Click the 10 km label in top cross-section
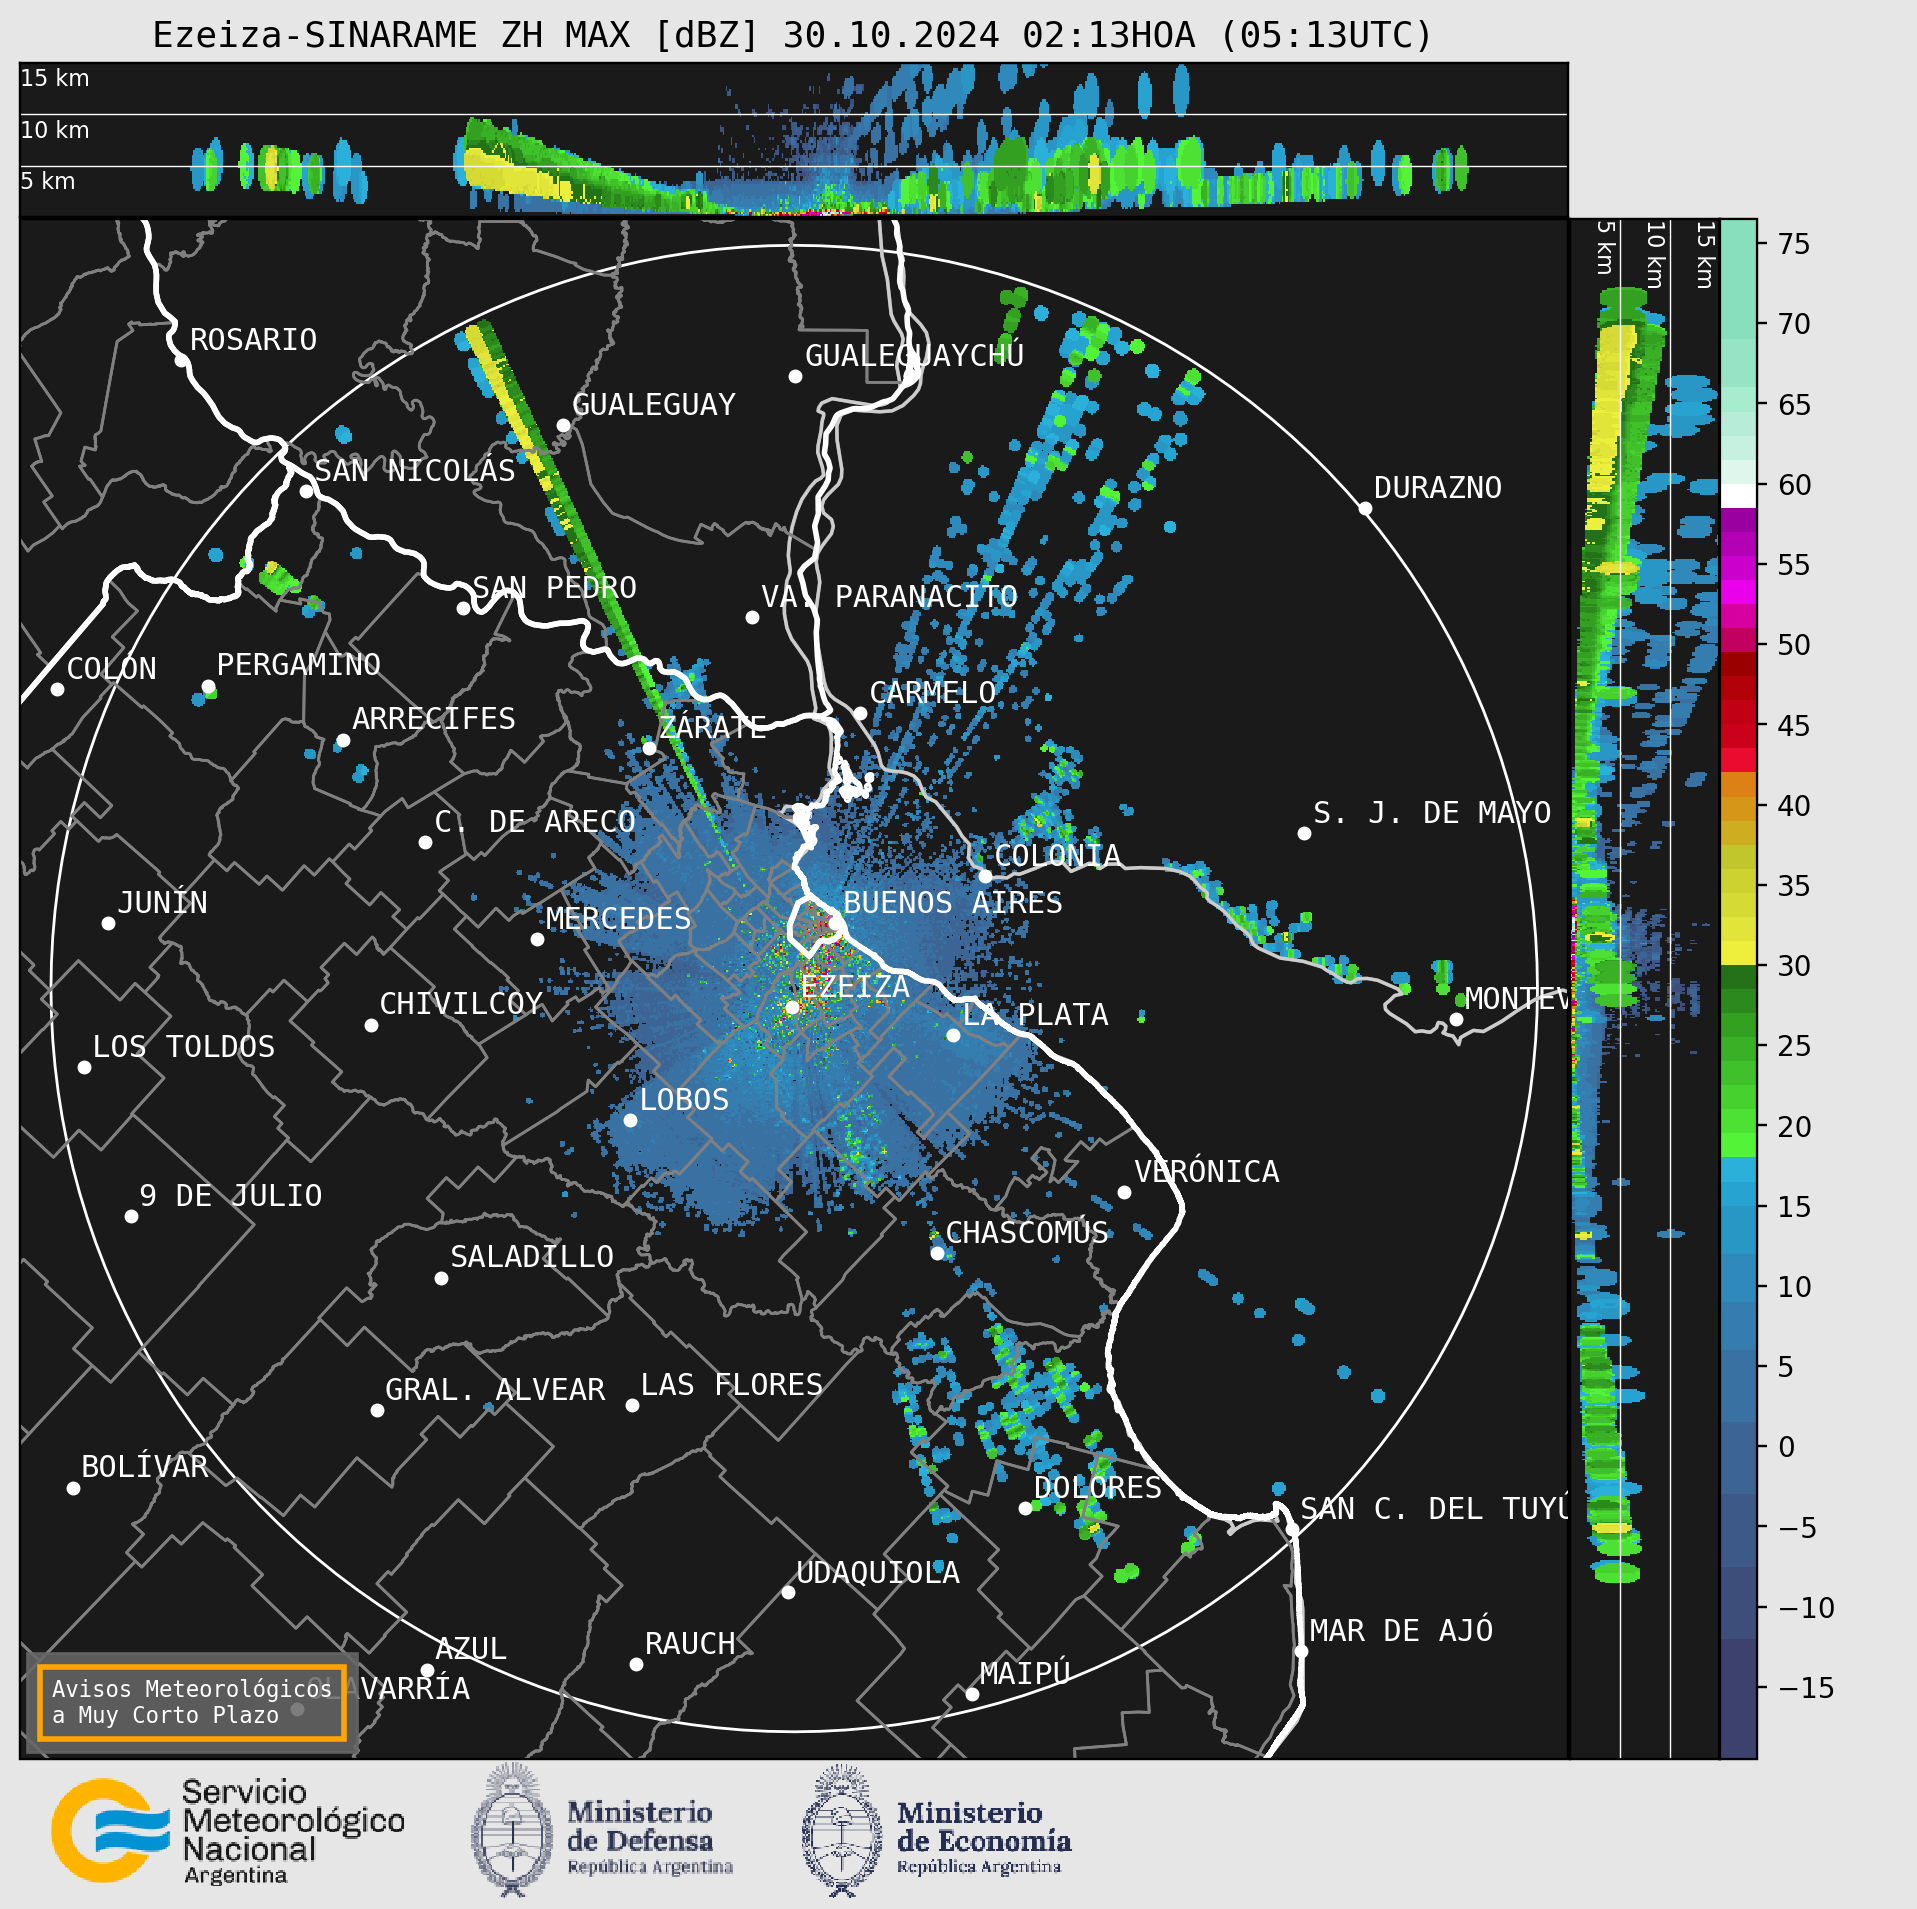Screen dimensions: 1917x1909 tap(55, 130)
